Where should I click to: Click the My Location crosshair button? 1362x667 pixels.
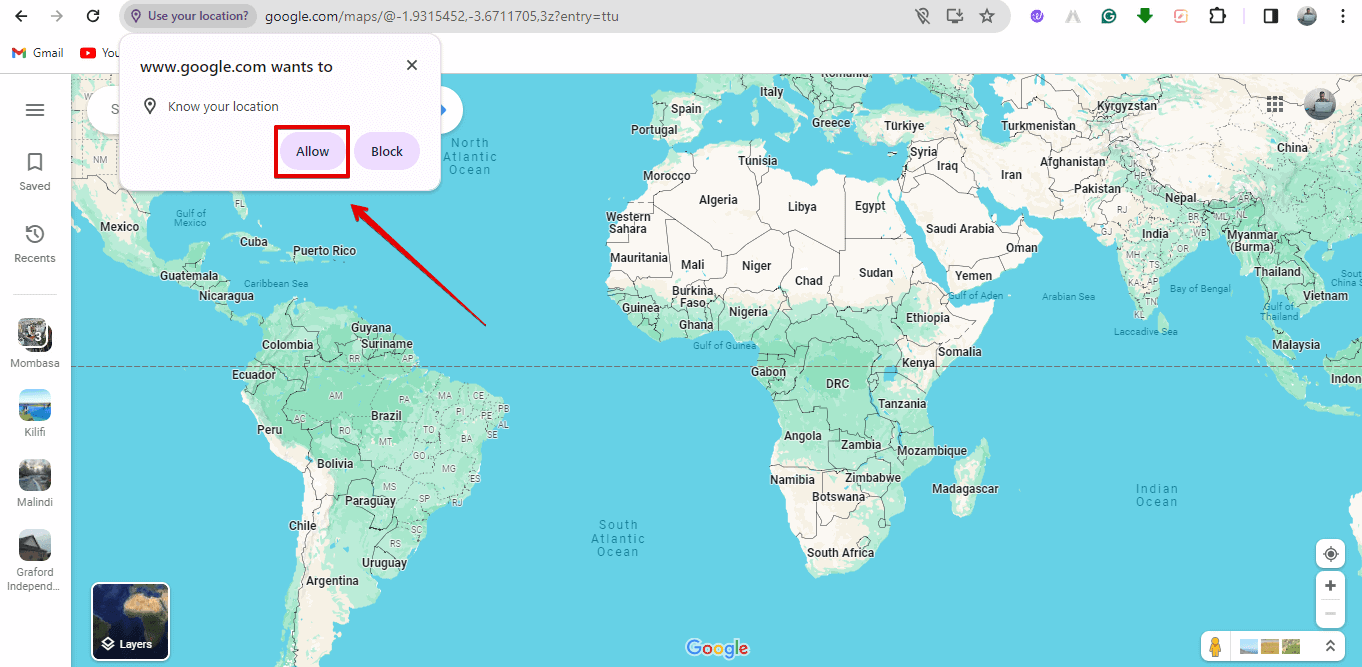(1330, 553)
